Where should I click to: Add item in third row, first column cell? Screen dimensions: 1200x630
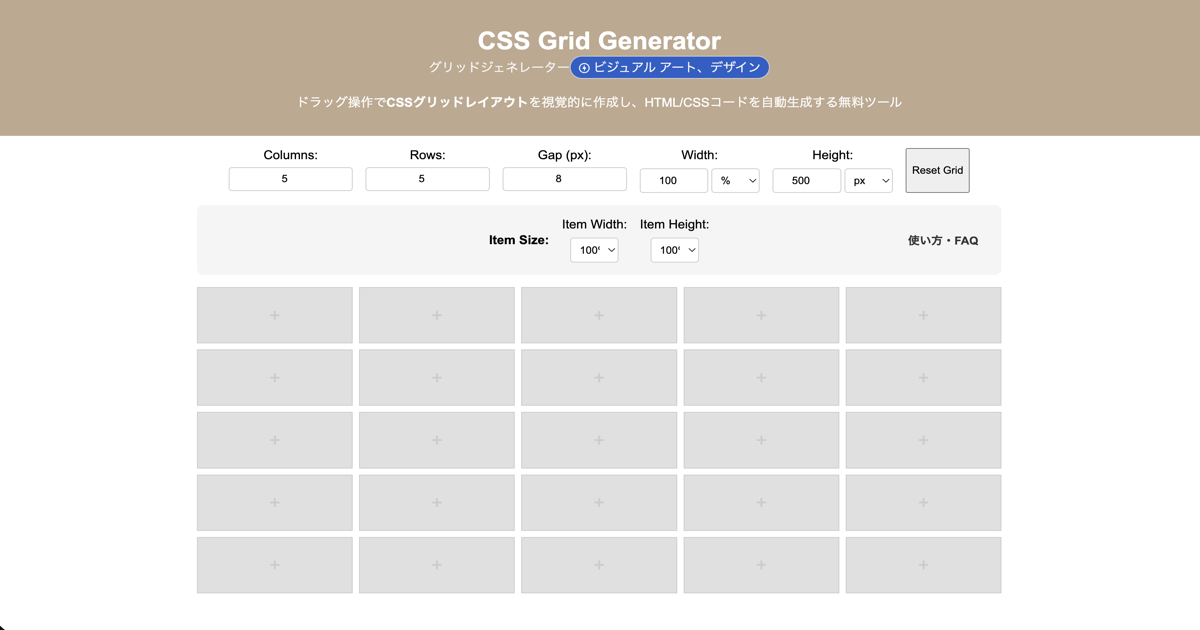tap(275, 440)
